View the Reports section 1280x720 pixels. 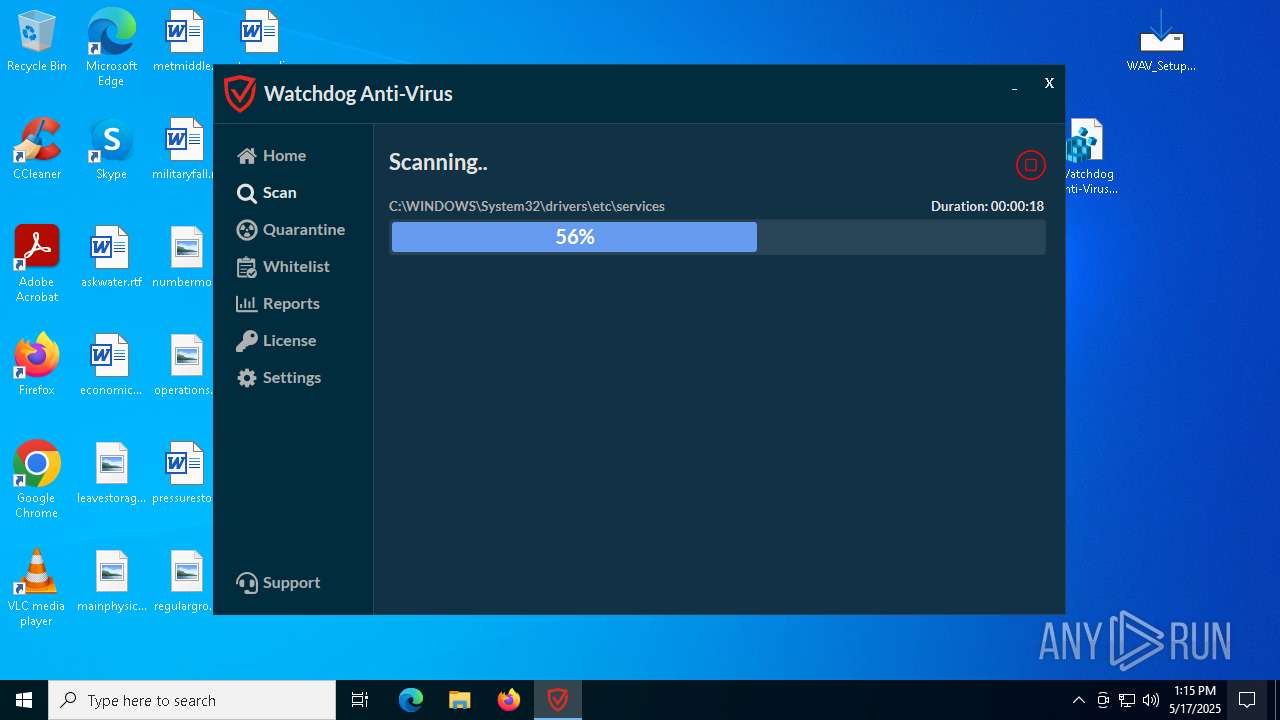[278, 304]
